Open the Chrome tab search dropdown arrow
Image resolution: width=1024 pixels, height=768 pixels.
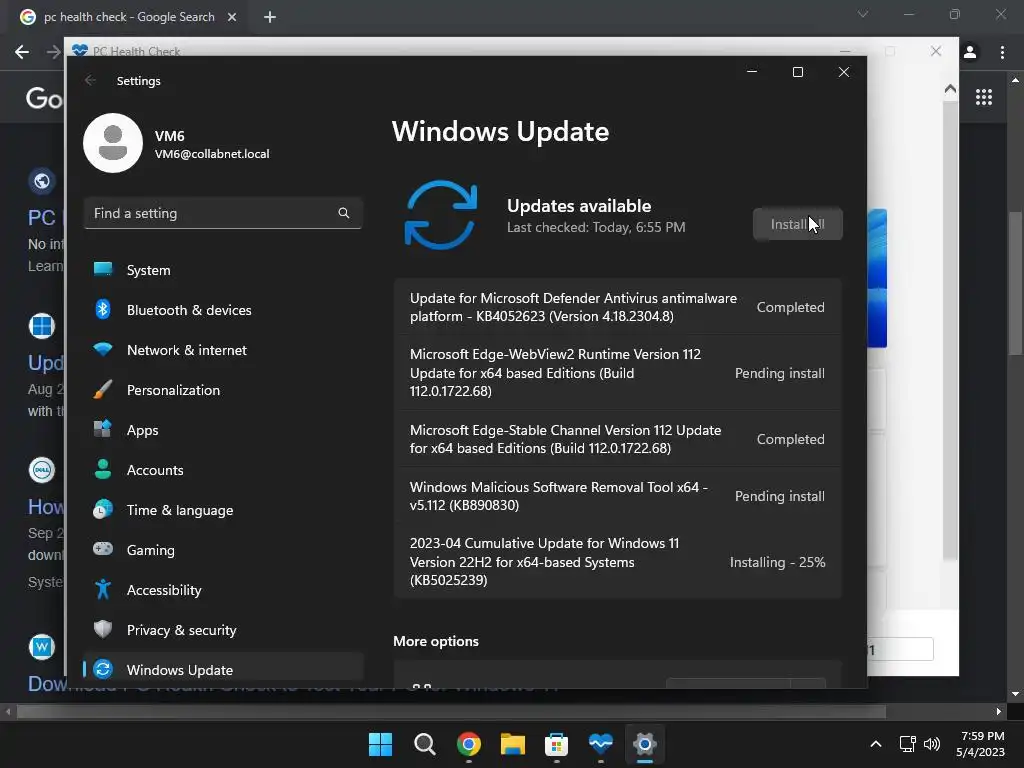pos(863,14)
